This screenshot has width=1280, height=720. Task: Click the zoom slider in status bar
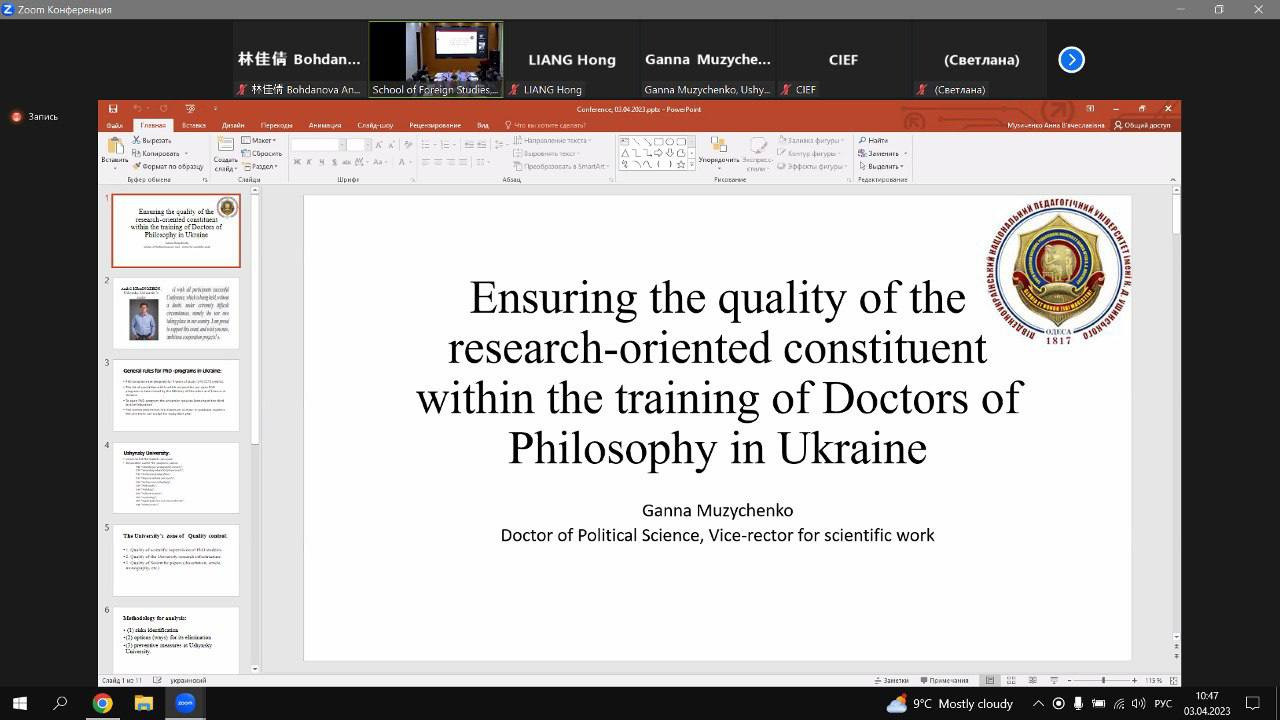point(1102,680)
